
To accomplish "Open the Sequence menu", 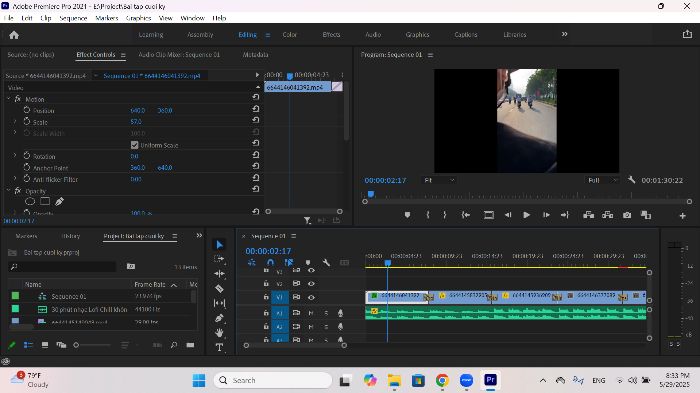I will pos(73,18).
